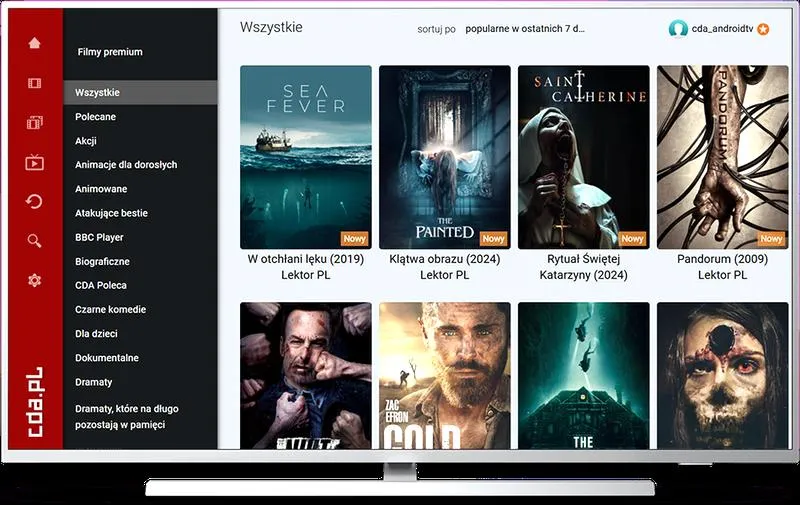Open the Pandorum movie poster
This screenshot has width=800, height=505.
[x=722, y=157]
